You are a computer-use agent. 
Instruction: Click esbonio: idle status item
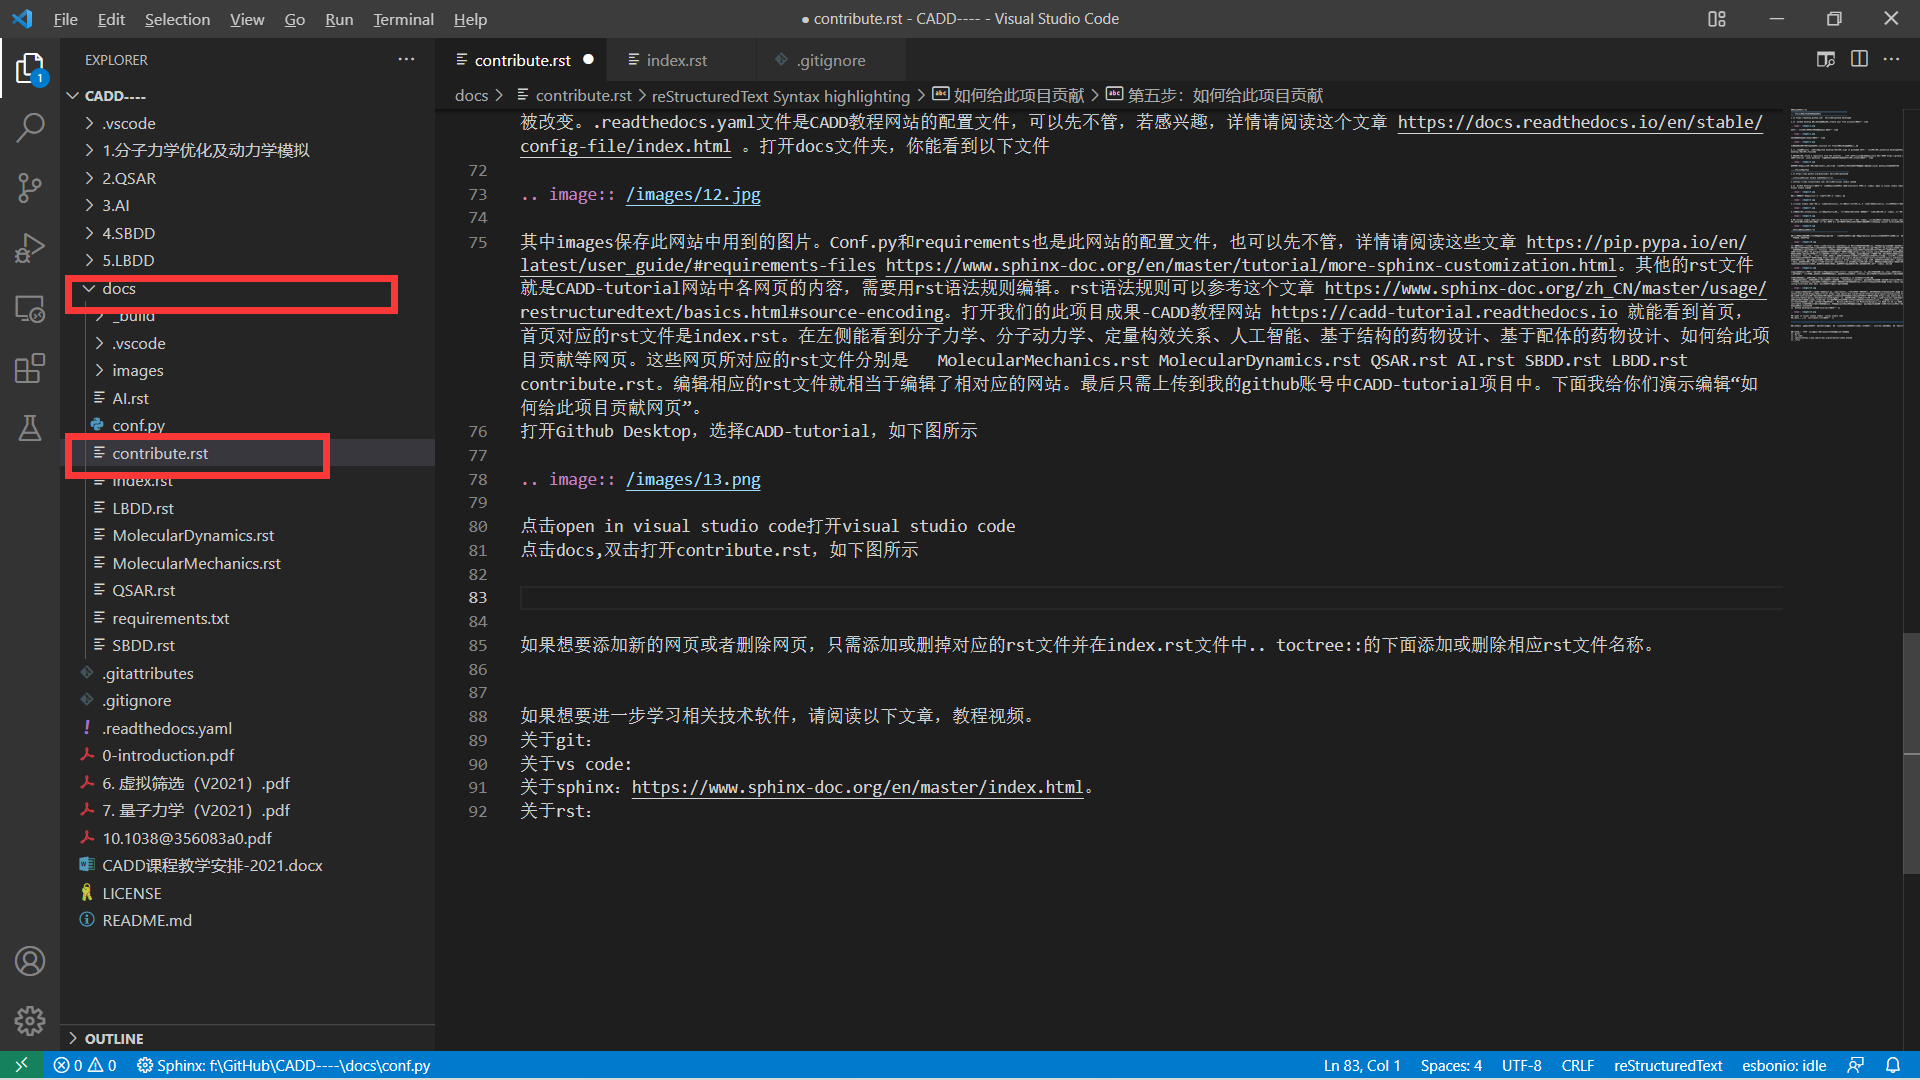pos(1784,1065)
